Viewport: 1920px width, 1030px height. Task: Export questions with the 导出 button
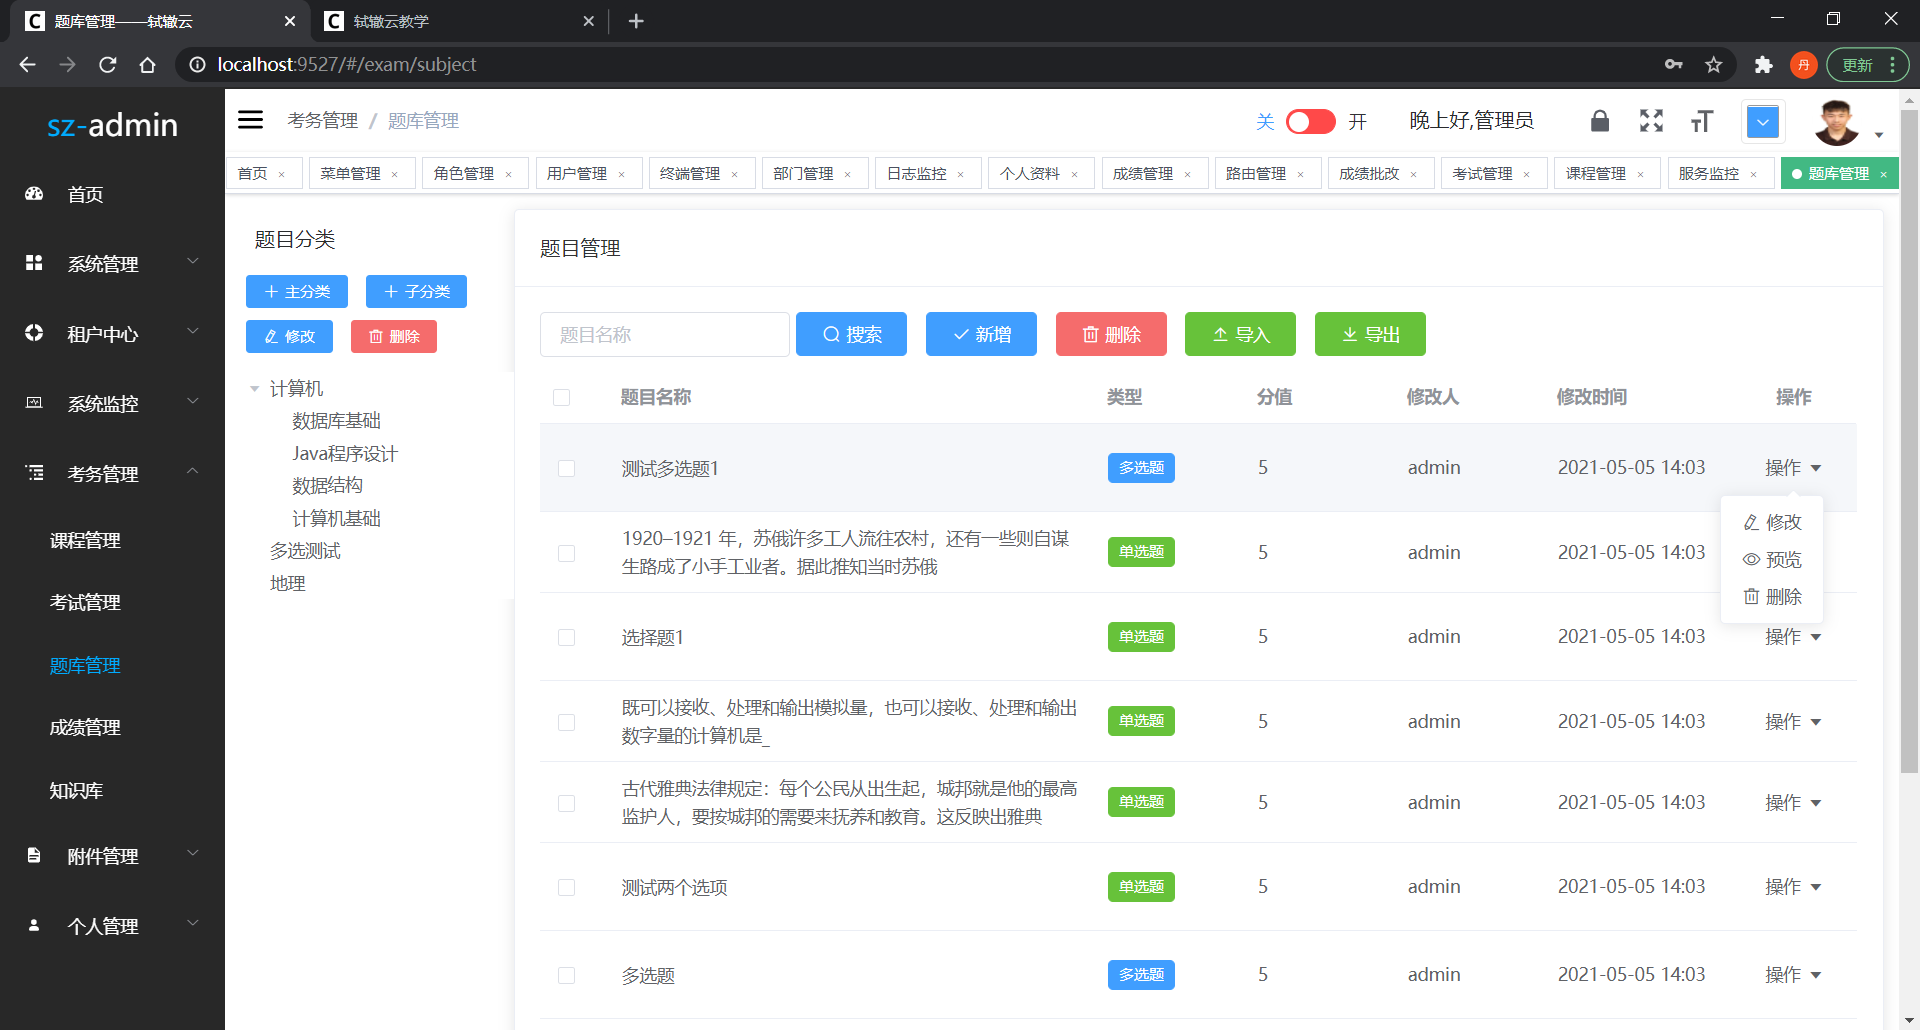coord(1370,334)
